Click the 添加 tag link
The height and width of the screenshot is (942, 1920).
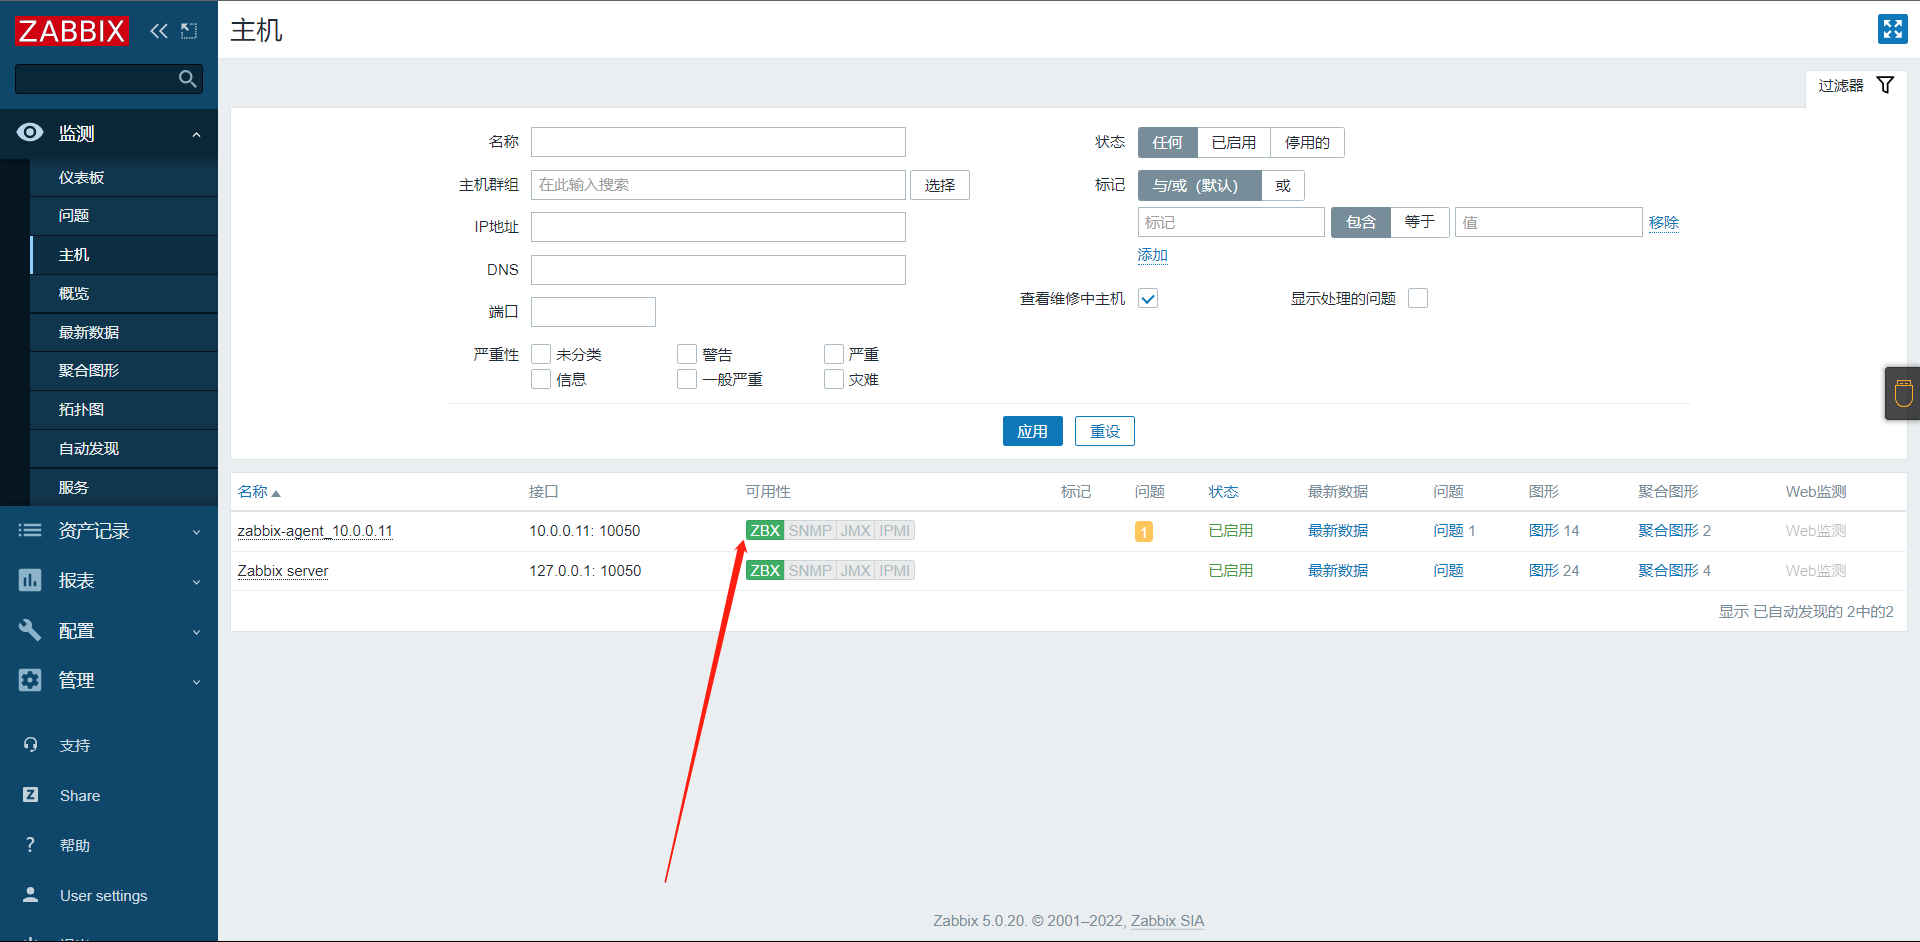[1153, 255]
